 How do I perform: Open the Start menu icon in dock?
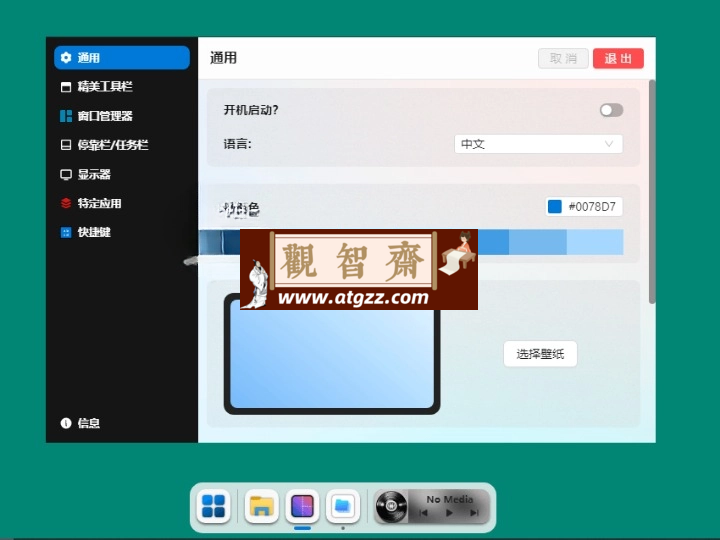(x=214, y=506)
